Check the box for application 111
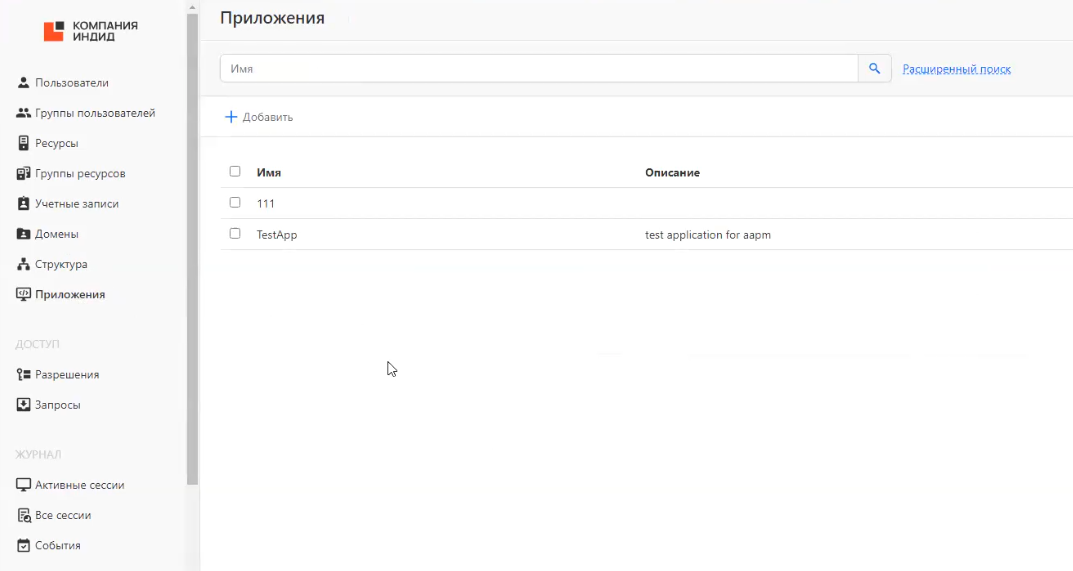The image size is (1073, 571). click(235, 202)
